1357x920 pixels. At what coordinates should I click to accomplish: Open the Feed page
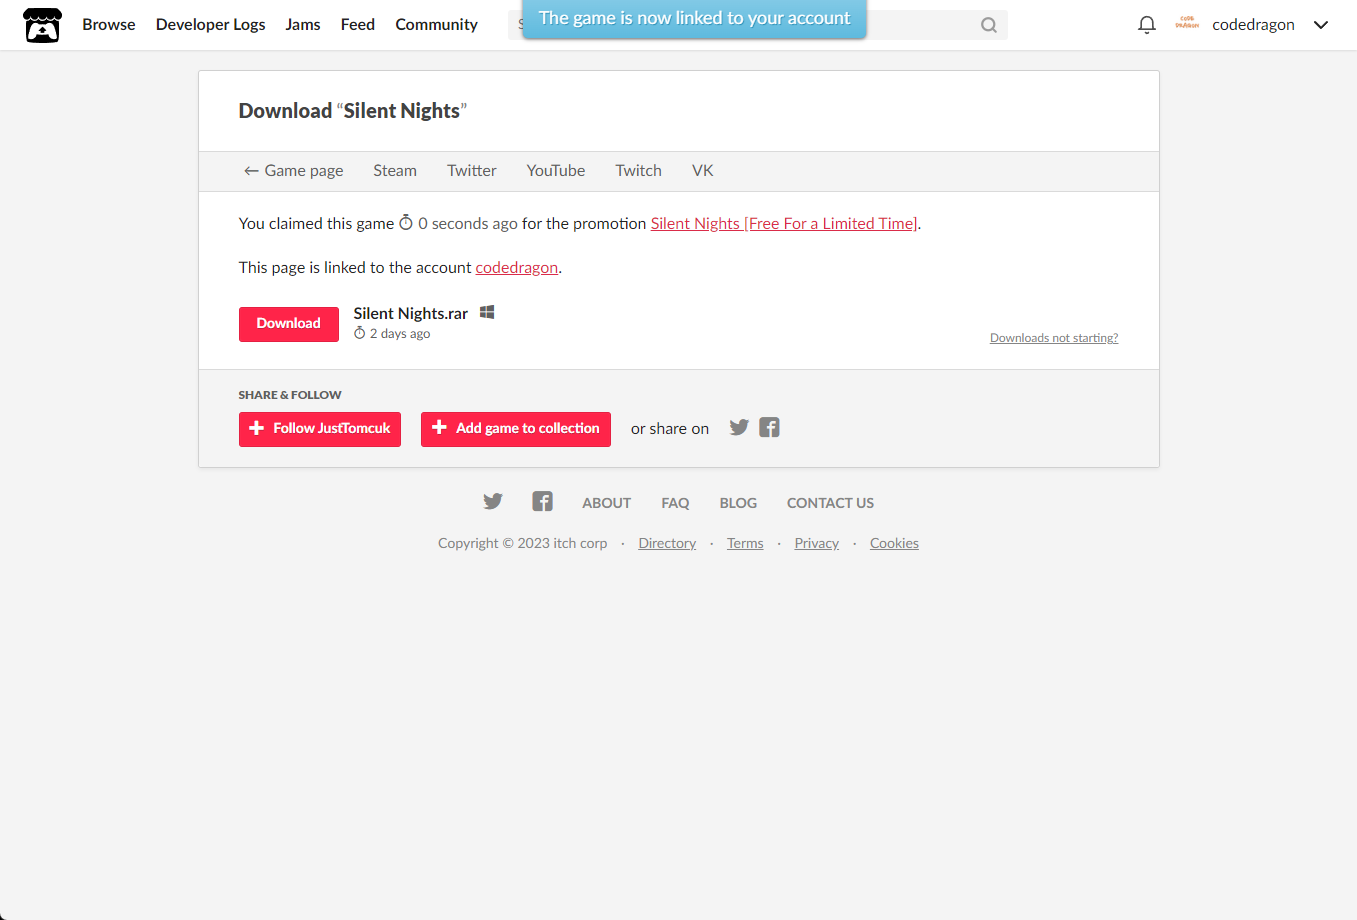(x=358, y=25)
